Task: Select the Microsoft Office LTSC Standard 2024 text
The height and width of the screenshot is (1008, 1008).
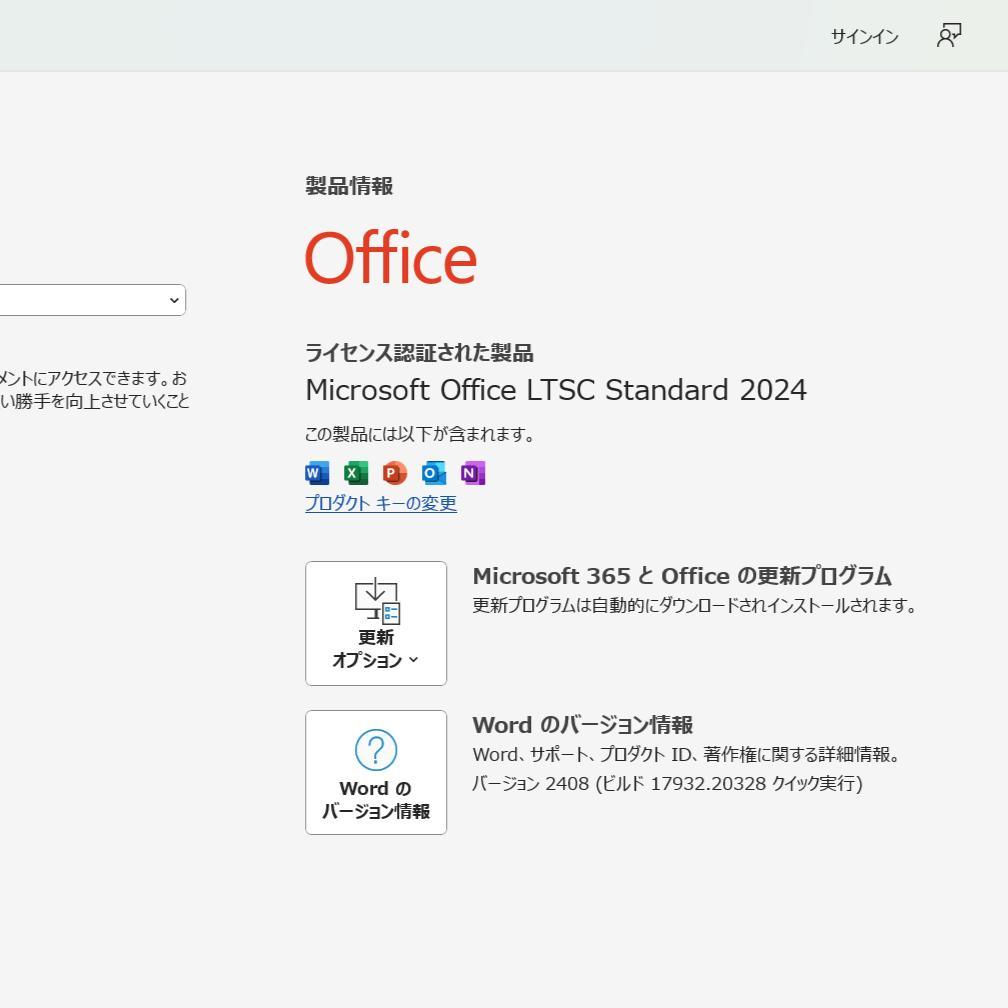Action: 556,390
